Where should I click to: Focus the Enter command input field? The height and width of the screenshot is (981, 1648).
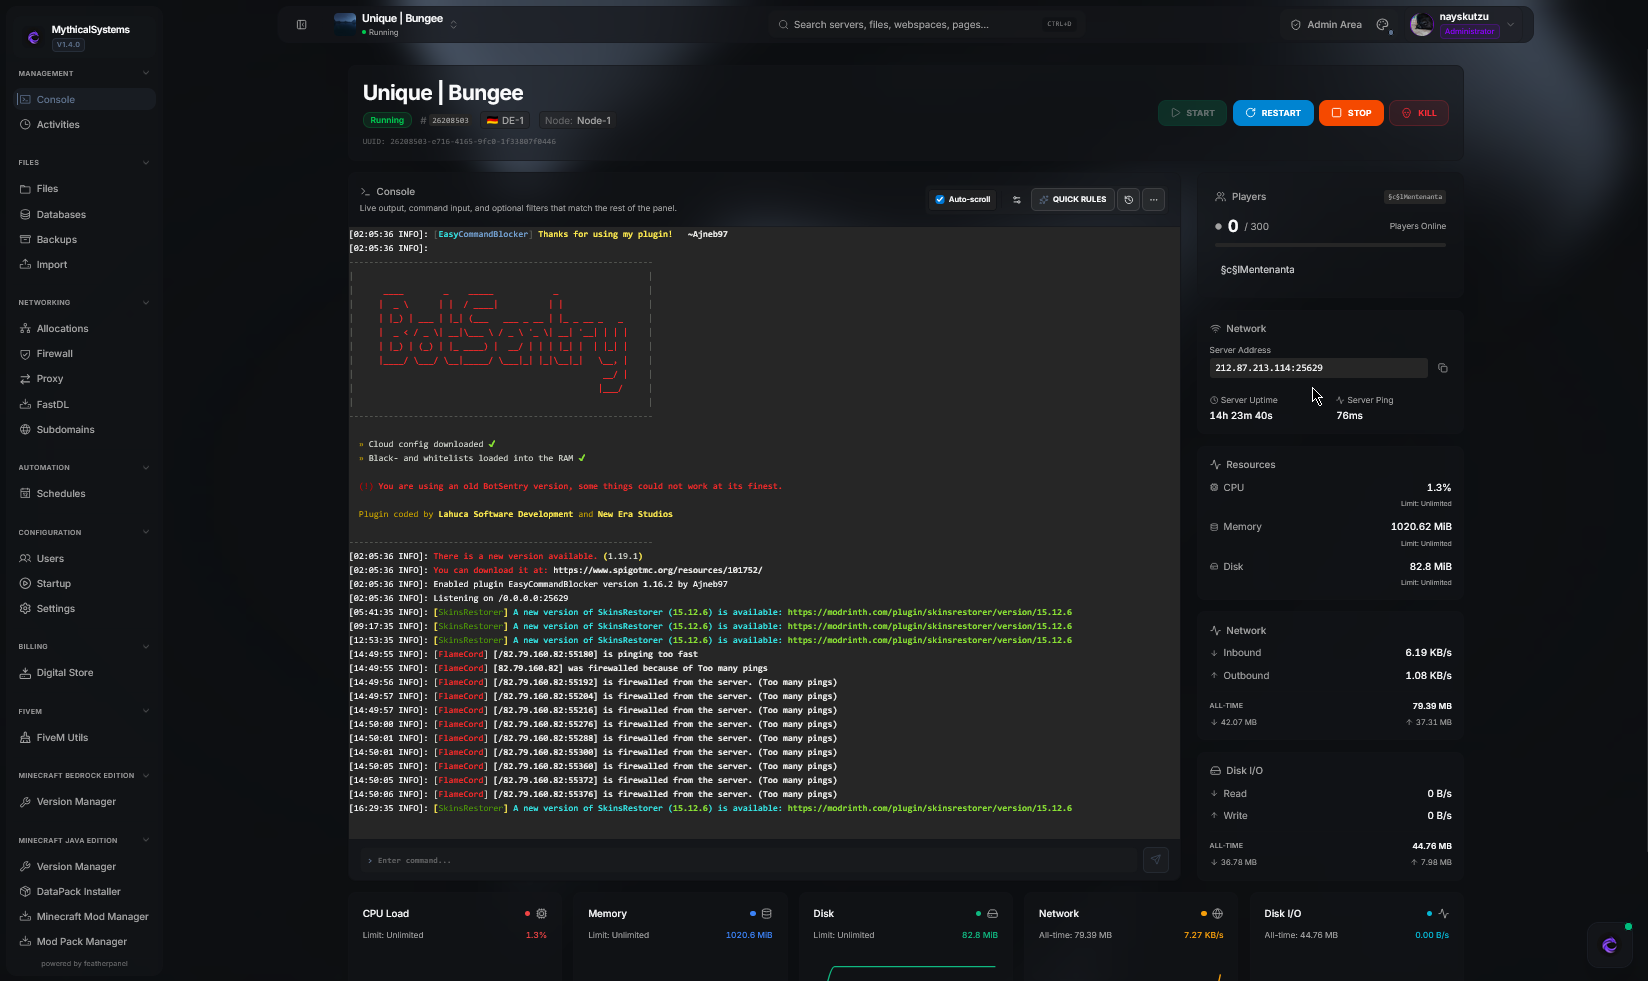click(x=750, y=860)
